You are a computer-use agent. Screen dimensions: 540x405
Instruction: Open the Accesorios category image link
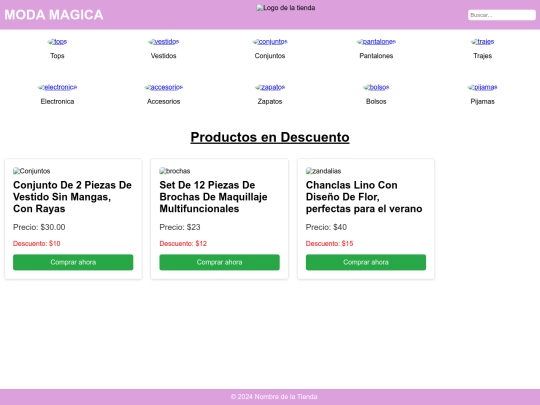click(164, 87)
